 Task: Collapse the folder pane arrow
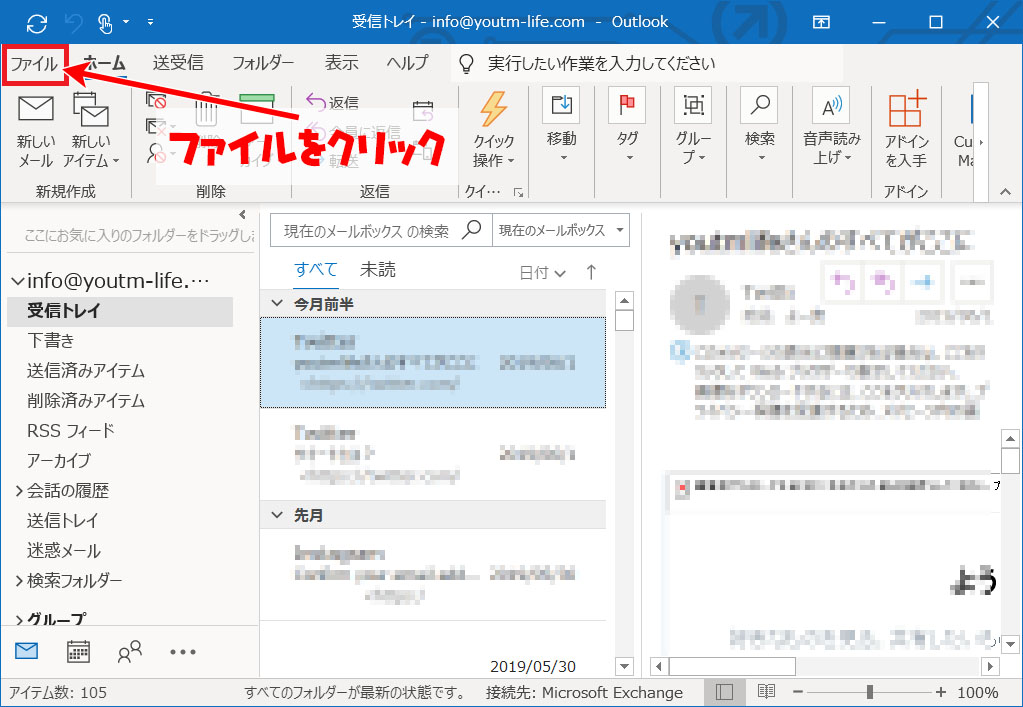(x=243, y=215)
